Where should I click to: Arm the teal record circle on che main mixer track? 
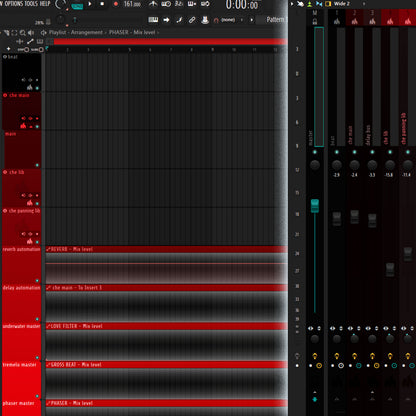tap(359, 366)
